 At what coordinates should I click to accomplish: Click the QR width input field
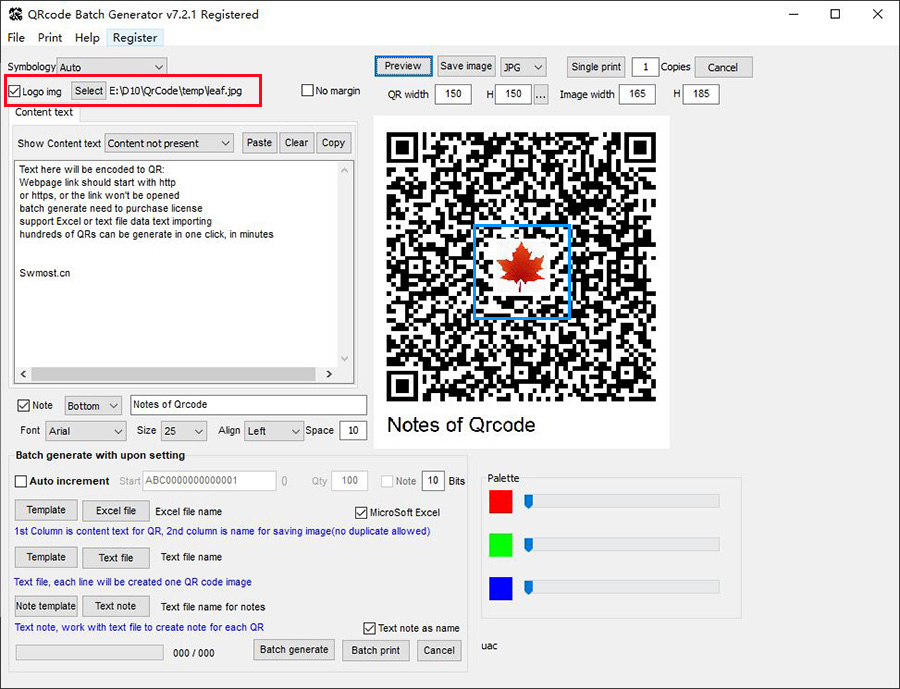click(x=453, y=94)
